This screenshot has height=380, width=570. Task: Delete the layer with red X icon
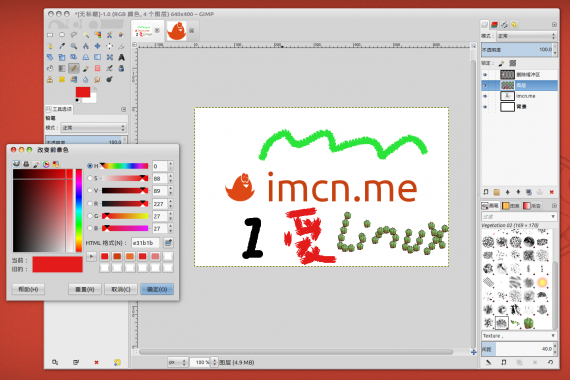551,192
